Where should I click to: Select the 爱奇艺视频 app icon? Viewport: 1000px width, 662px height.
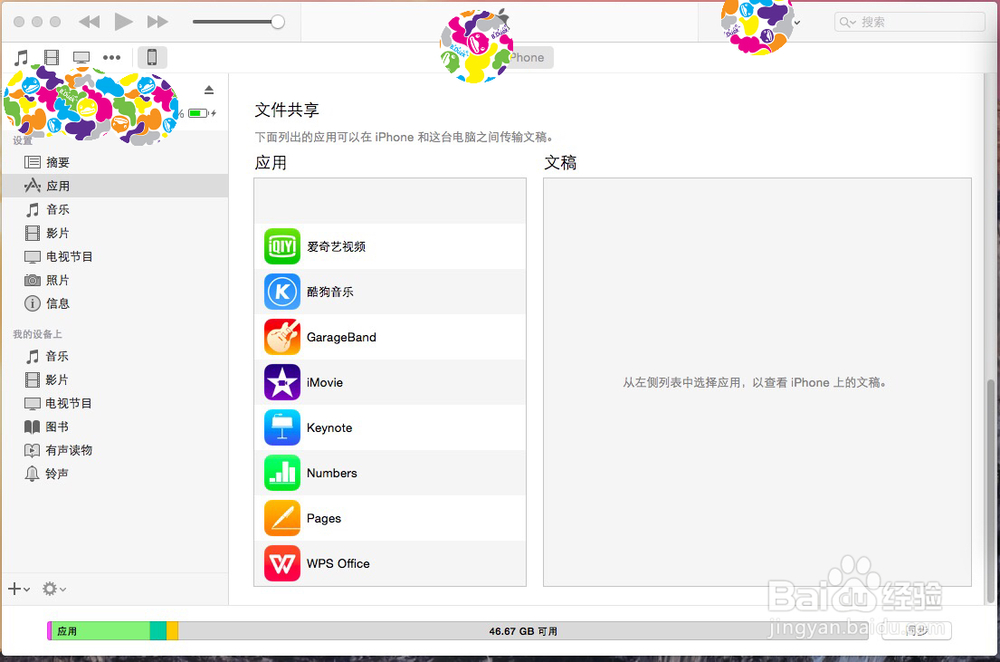(281, 246)
